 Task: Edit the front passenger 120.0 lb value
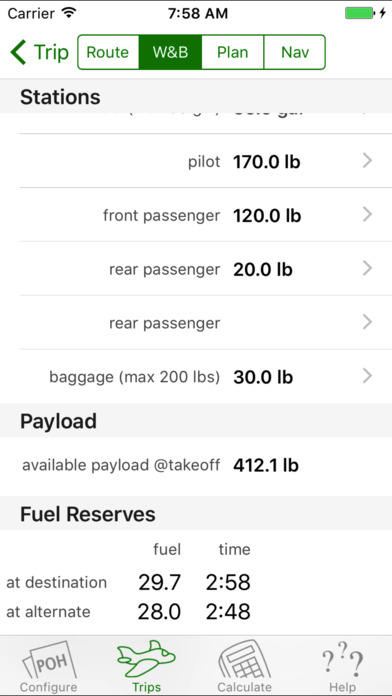(x=267, y=216)
